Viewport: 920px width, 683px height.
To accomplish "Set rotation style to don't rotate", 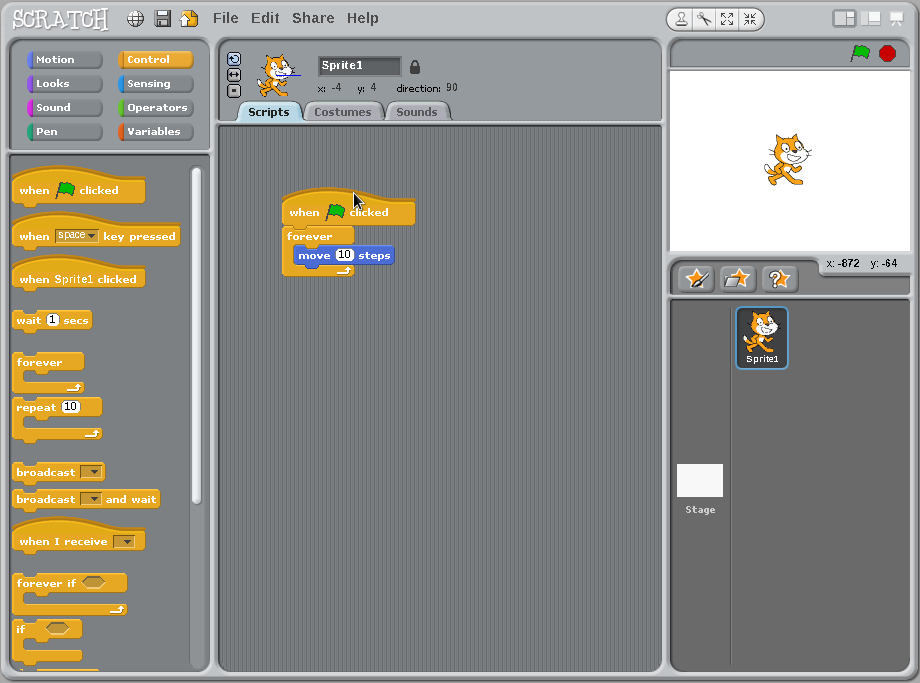I will (234, 91).
